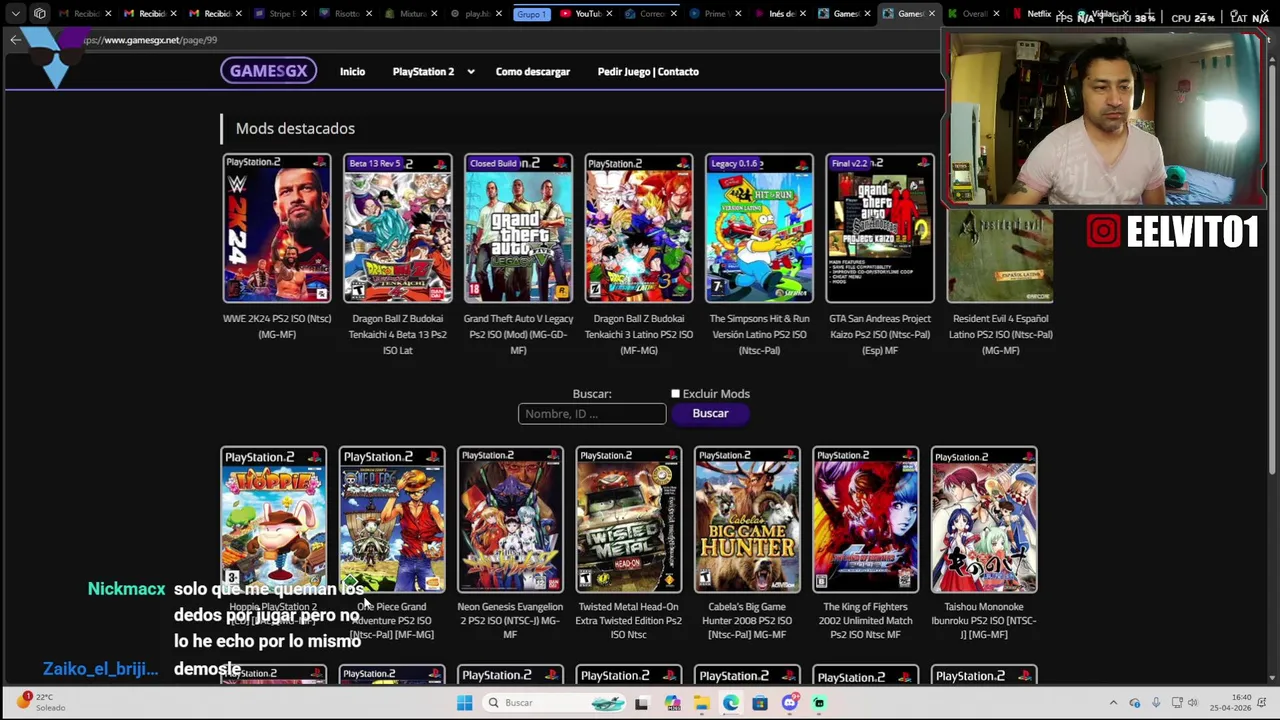Open The Simpsons Hit & Run cover
Screen dimensions: 1280x720
(x=759, y=228)
